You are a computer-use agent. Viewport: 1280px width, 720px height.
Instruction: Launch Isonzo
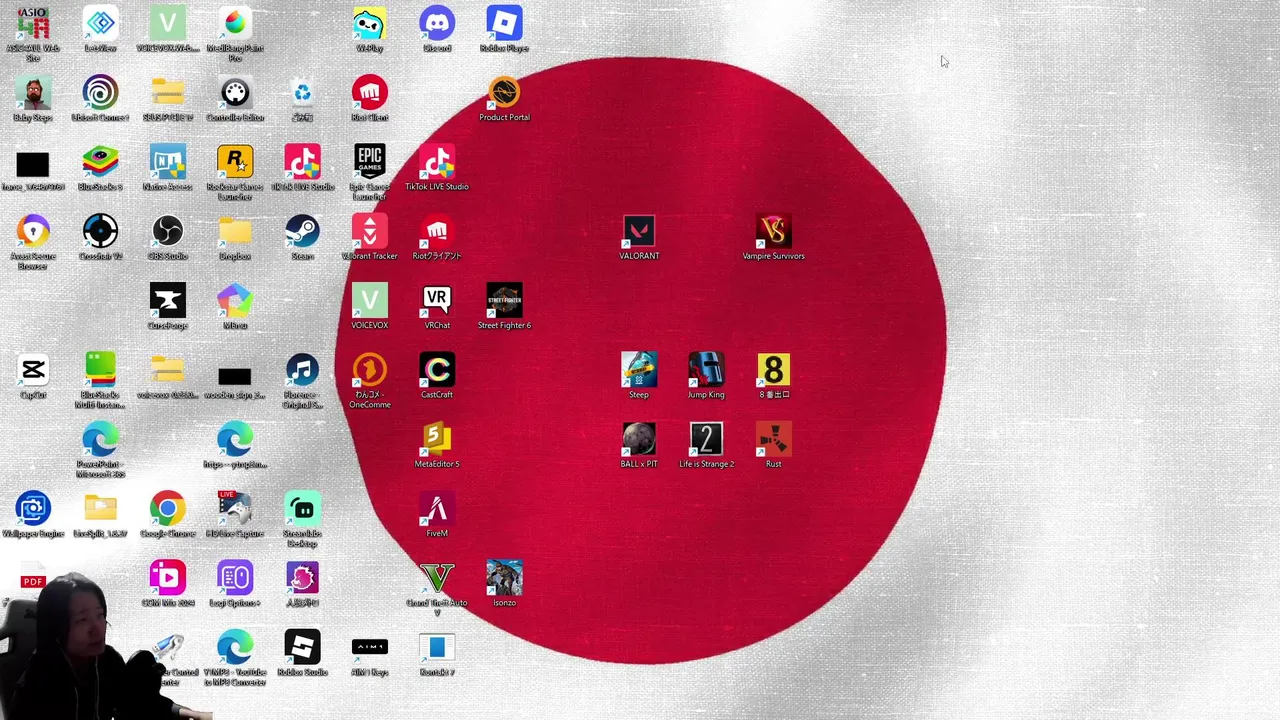pos(504,578)
